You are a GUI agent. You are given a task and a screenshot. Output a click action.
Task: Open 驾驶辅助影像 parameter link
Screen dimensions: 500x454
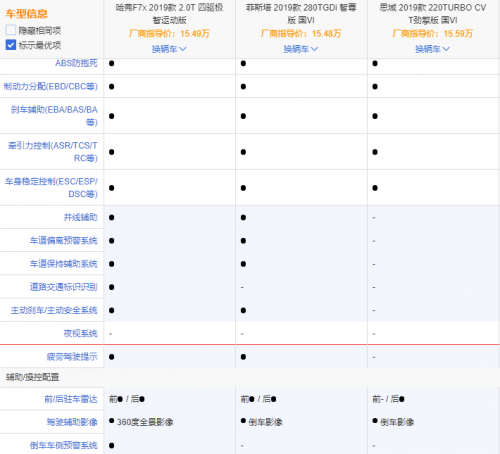[72, 422]
